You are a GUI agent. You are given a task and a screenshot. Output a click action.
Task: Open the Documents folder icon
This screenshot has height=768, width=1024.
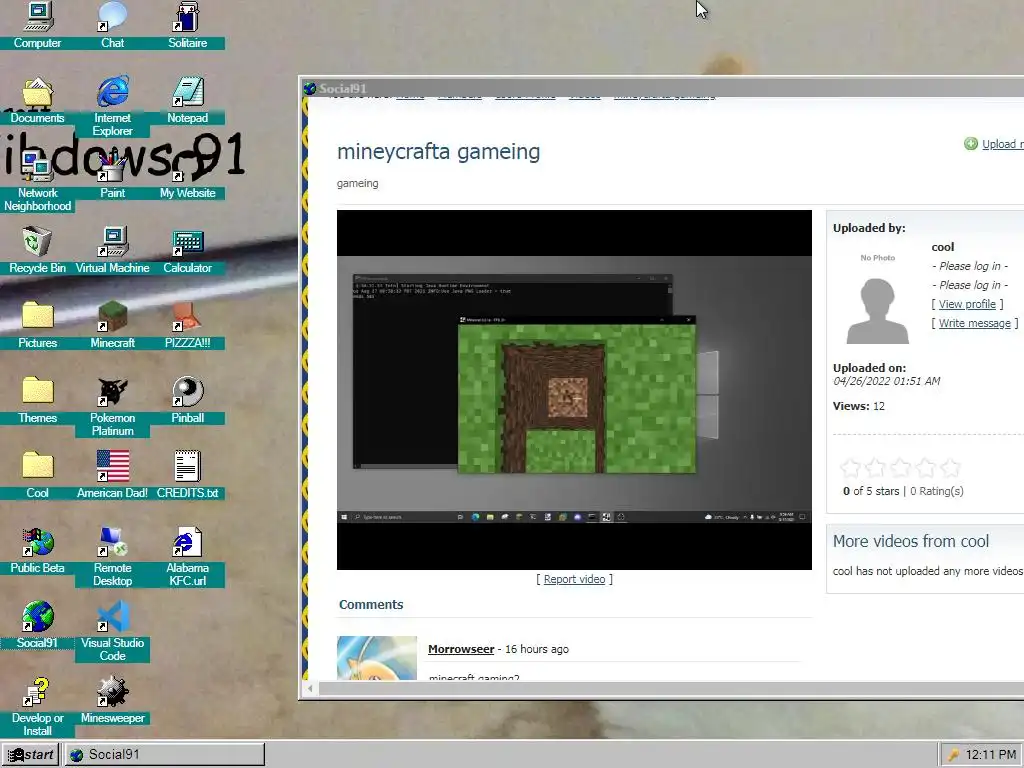point(37,101)
